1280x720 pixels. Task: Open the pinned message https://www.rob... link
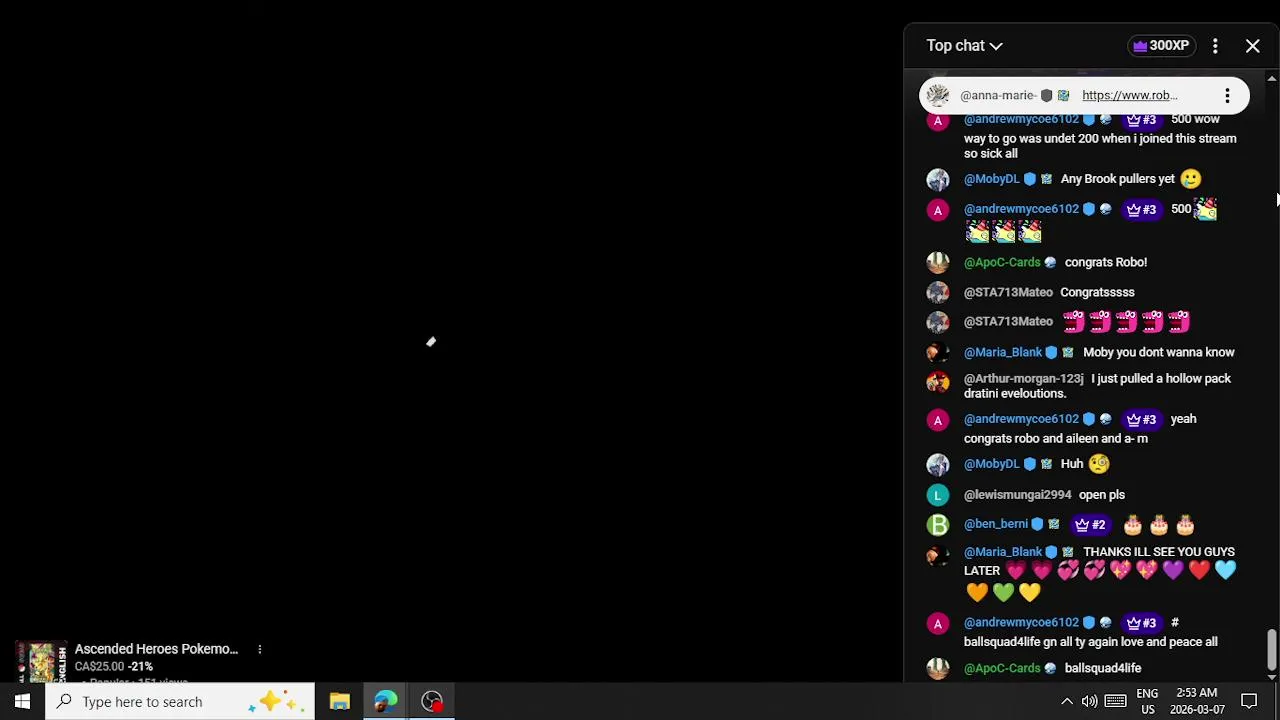1129,95
